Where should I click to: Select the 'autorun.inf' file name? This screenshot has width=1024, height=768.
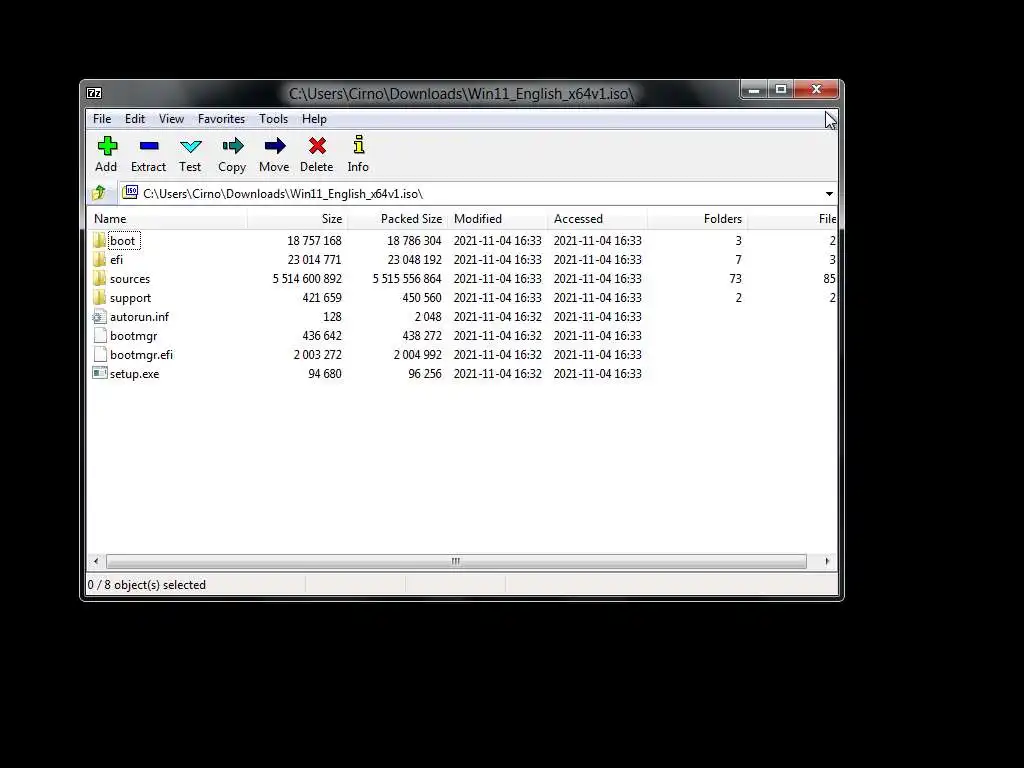click(139, 317)
